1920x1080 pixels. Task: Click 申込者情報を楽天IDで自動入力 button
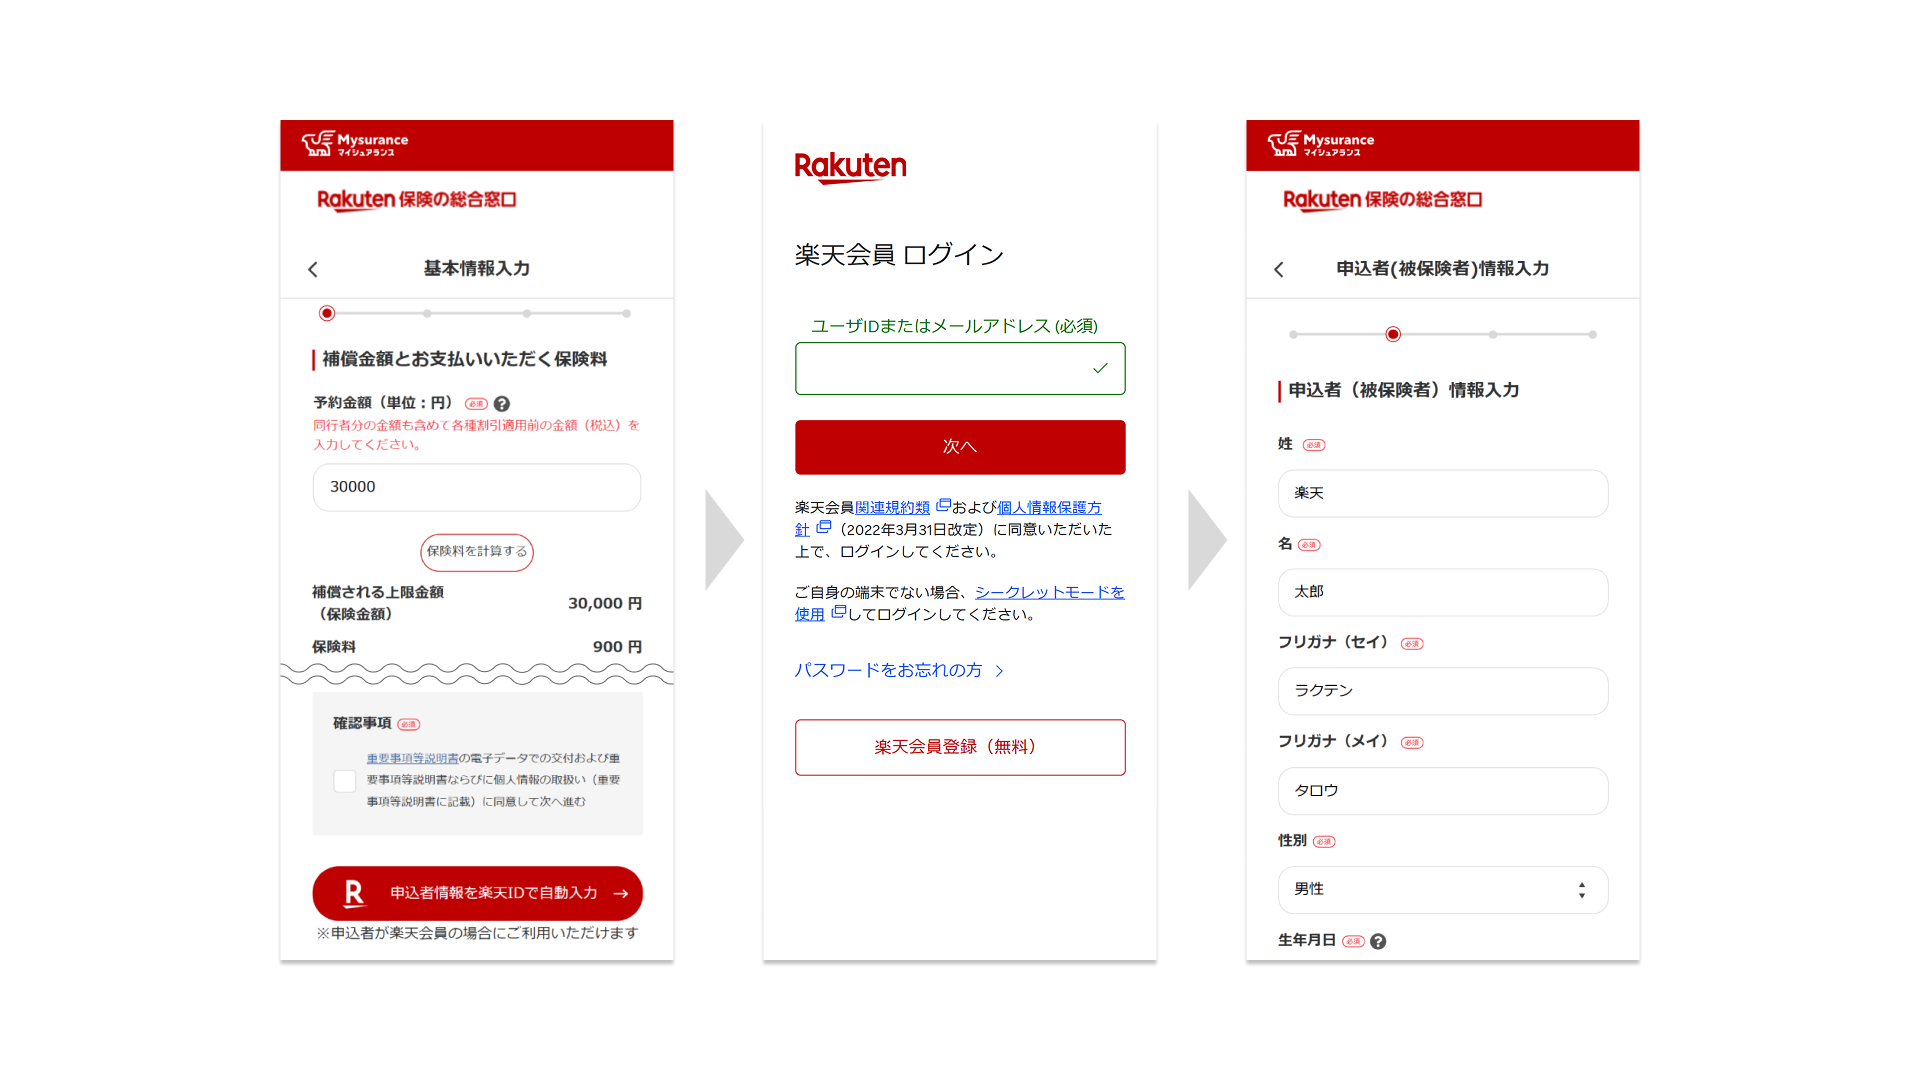(x=477, y=893)
